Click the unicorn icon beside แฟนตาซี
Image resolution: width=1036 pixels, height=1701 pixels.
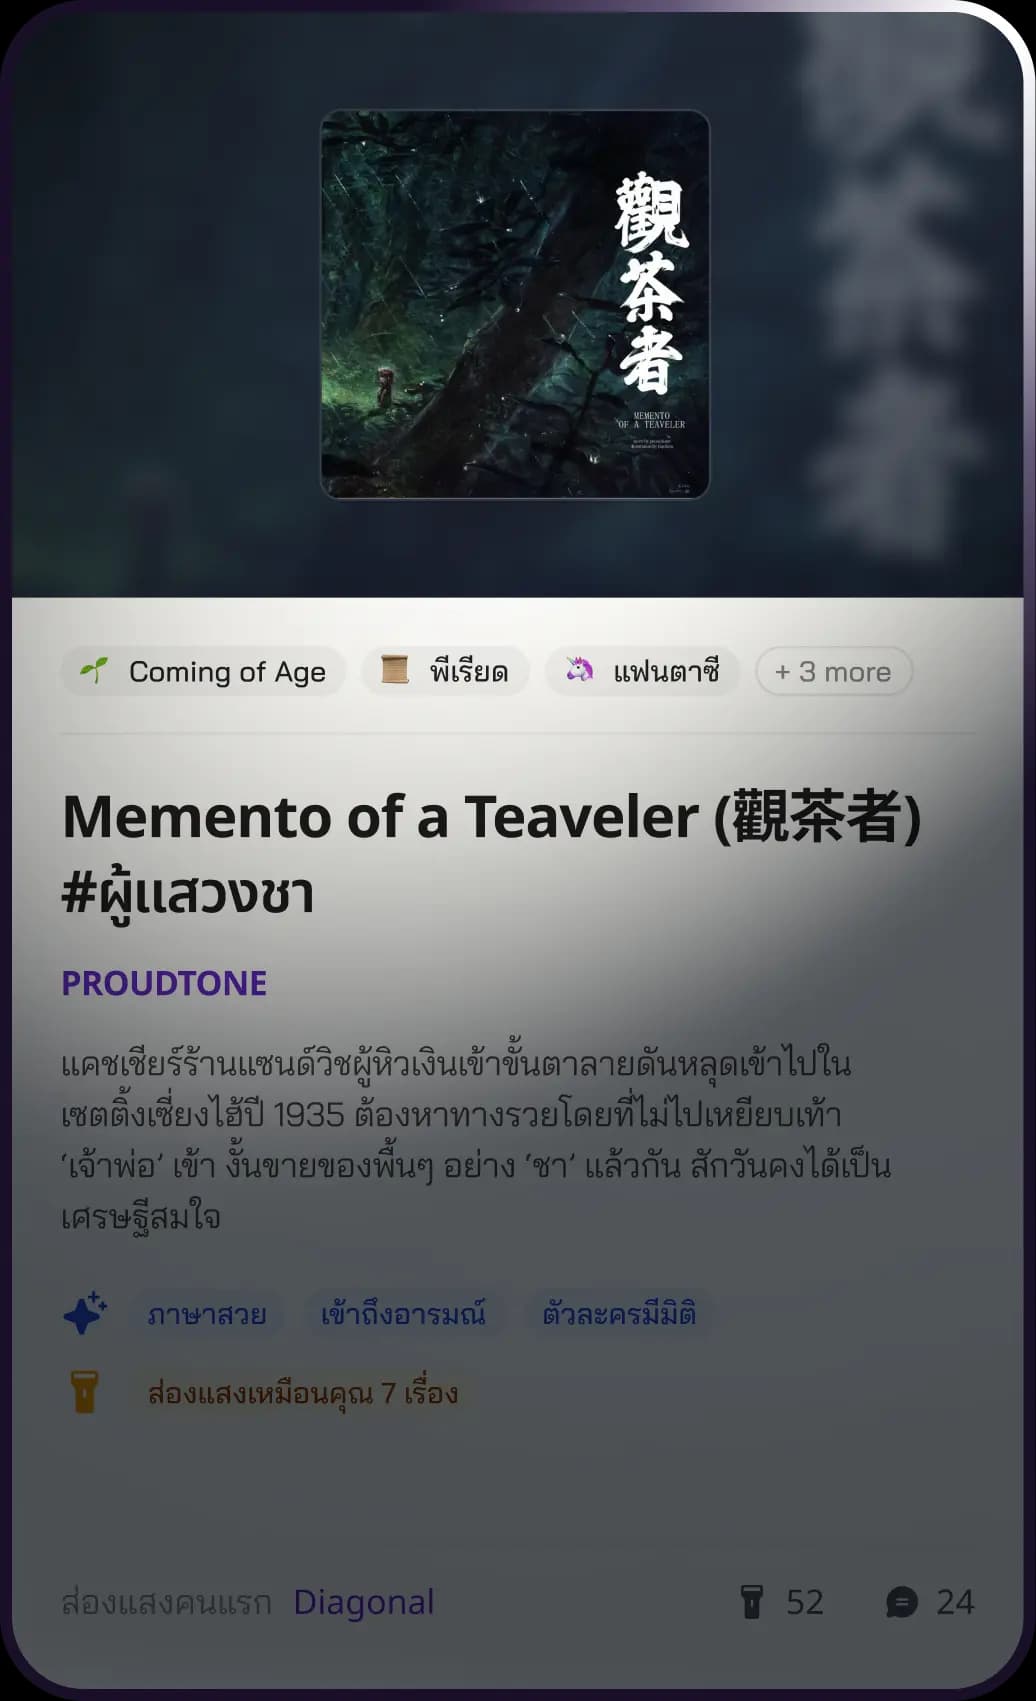[x=579, y=670]
